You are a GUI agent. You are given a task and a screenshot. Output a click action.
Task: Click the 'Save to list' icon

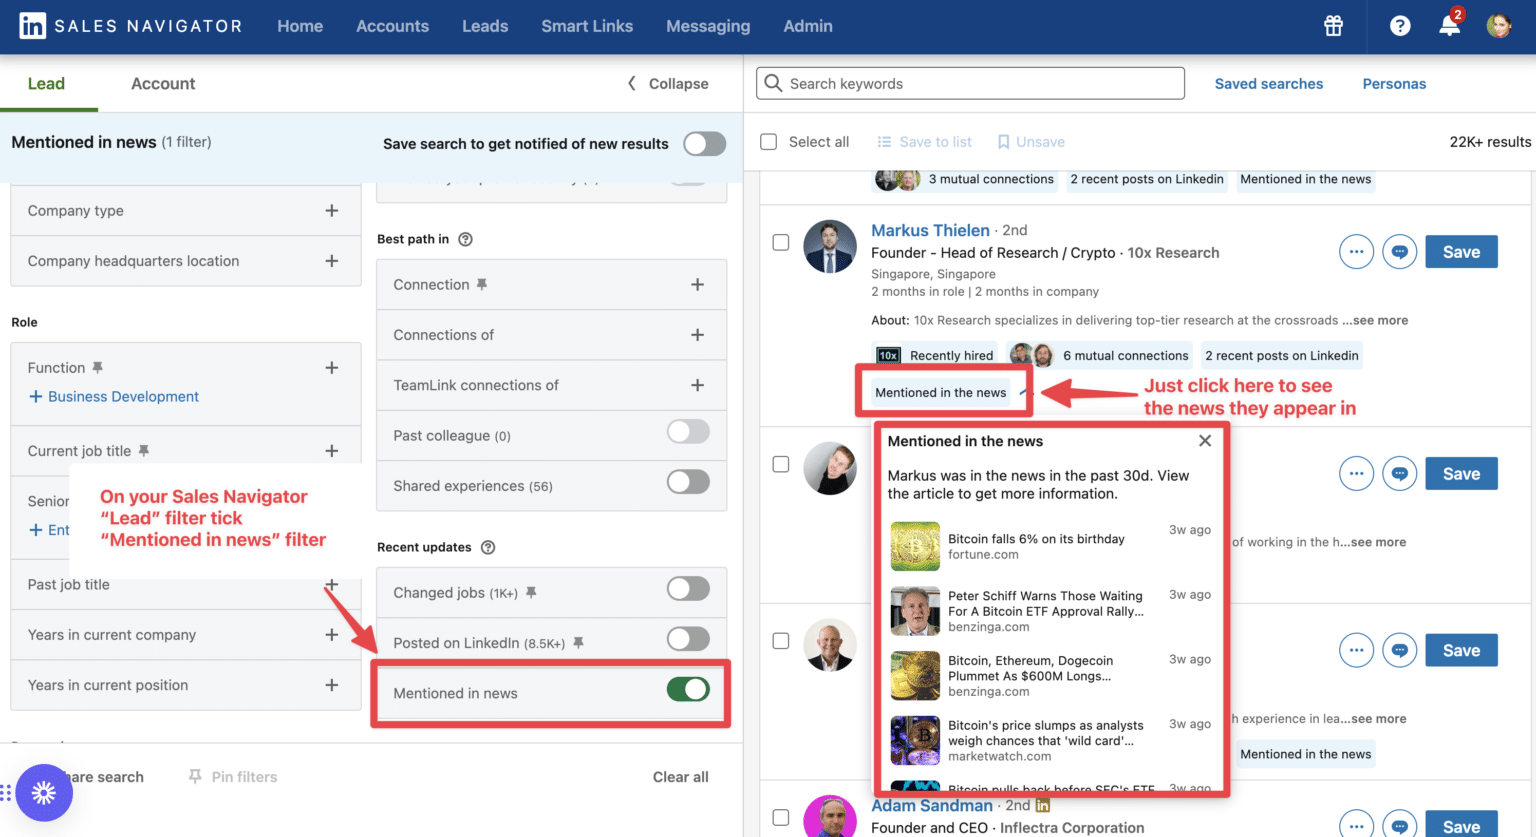884,141
